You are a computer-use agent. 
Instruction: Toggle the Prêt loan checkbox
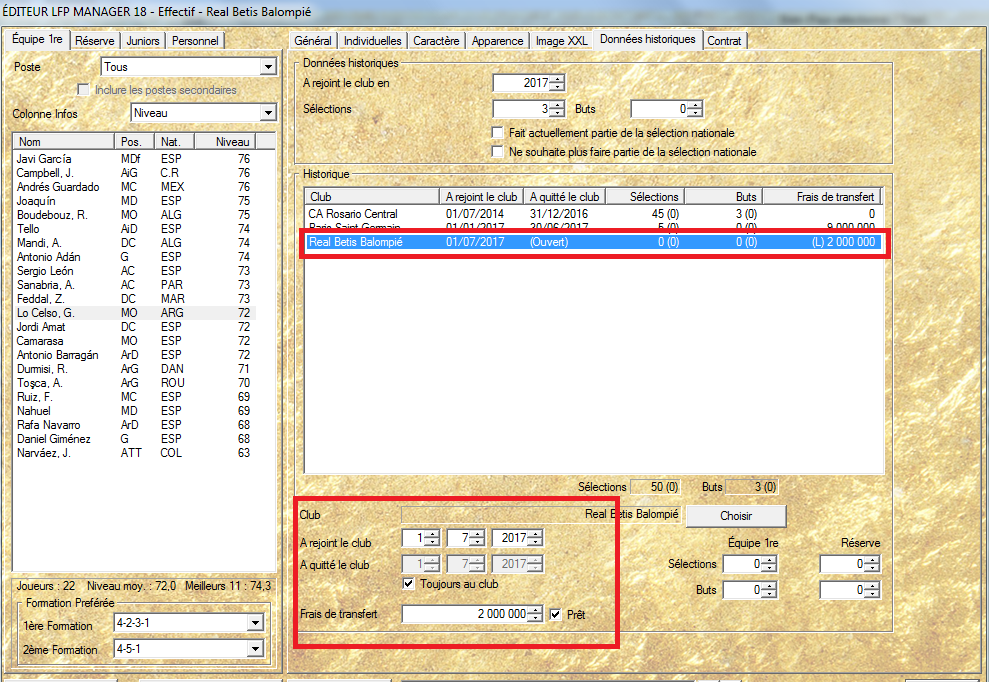(x=556, y=614)
